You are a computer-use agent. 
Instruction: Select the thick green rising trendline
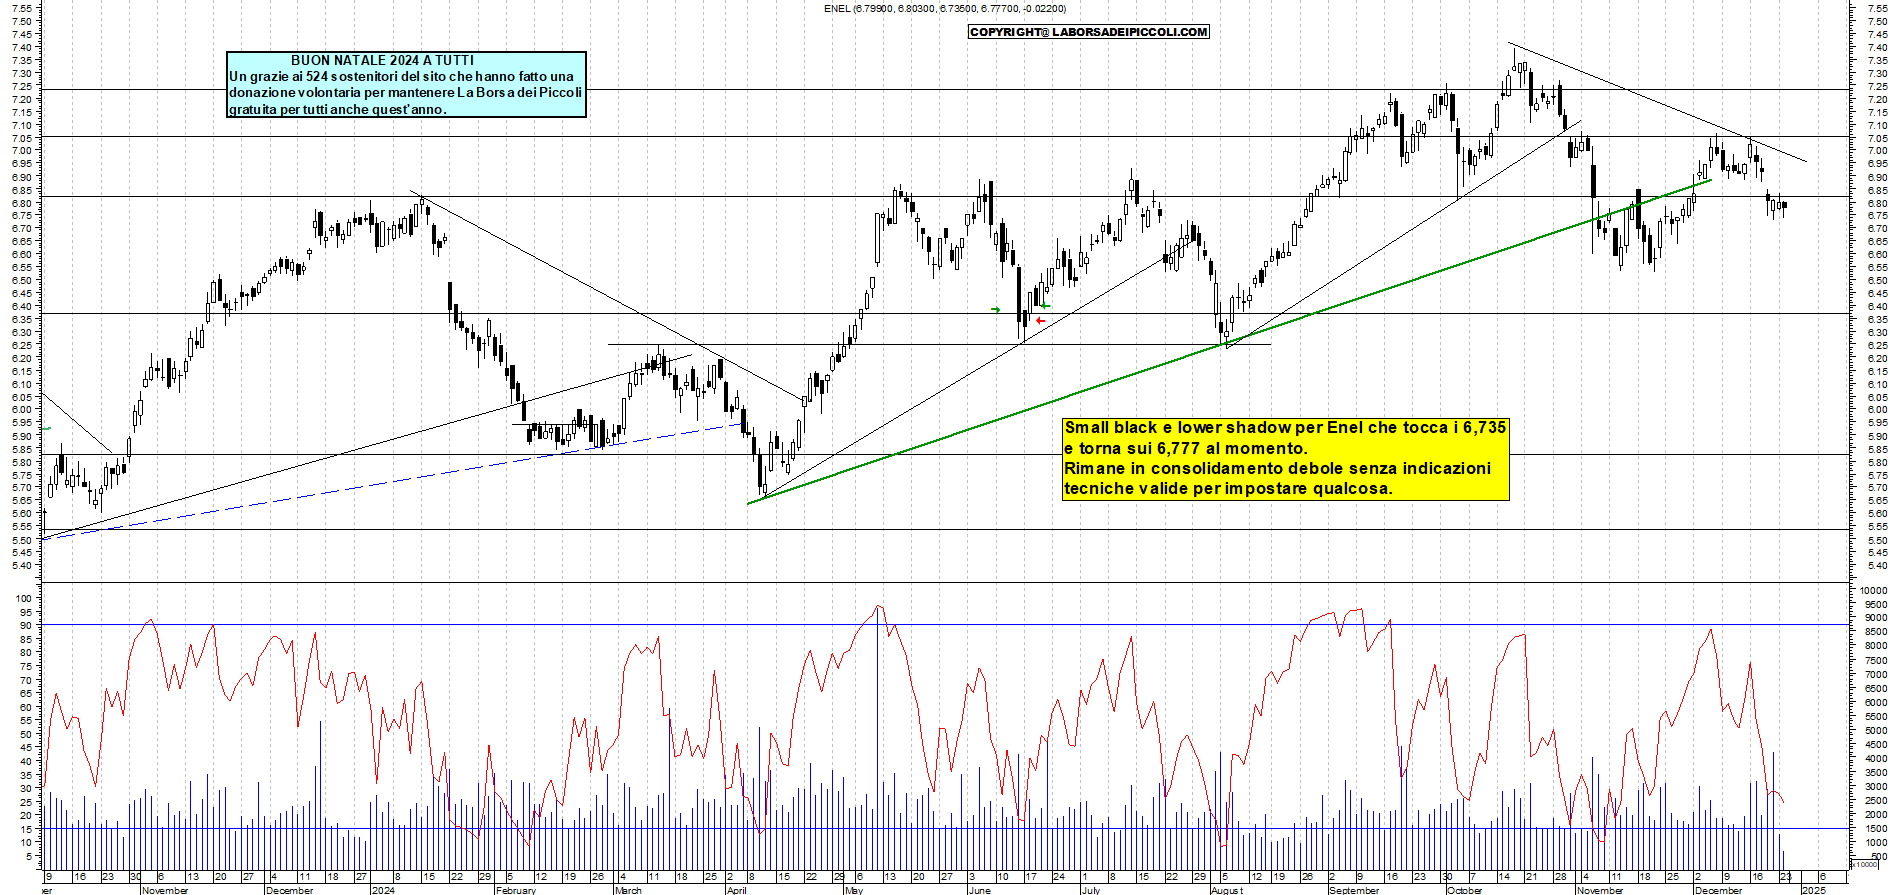[x=1230, y=342]
